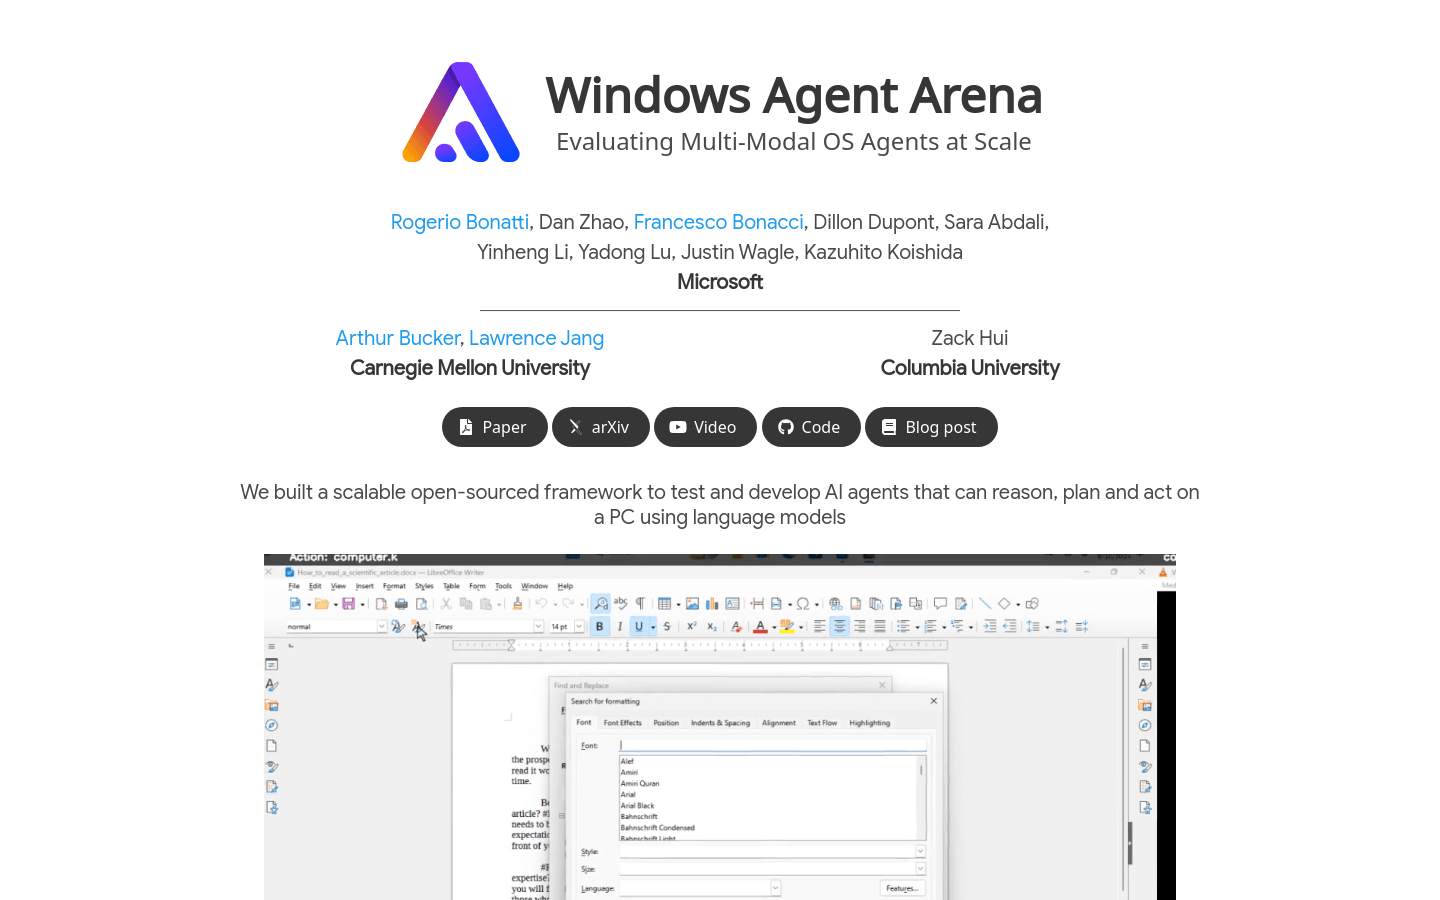Screen dimensions: 1440x900
Task: Switch to Indents & Spacing tab in video dialog
Action: (x=720, y=723)
